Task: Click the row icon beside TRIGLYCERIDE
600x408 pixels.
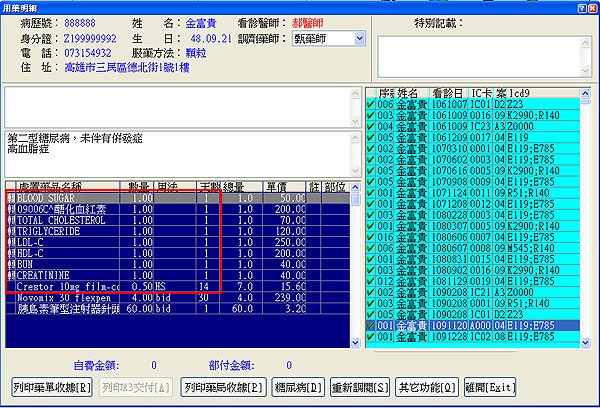Action: click(x=11, y=231)
